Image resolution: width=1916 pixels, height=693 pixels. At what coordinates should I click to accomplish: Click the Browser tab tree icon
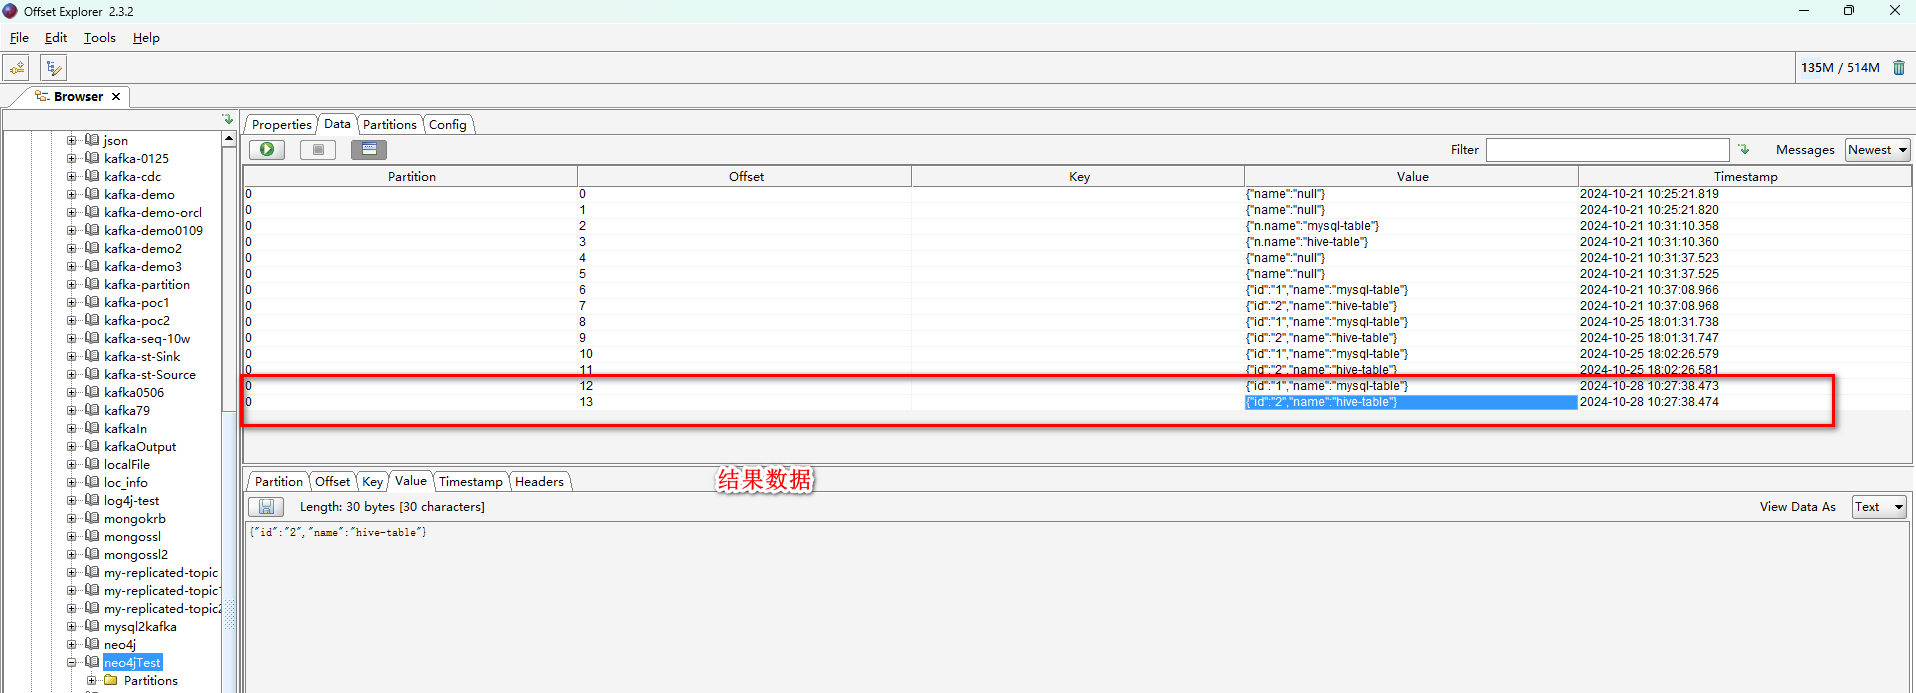42,96
